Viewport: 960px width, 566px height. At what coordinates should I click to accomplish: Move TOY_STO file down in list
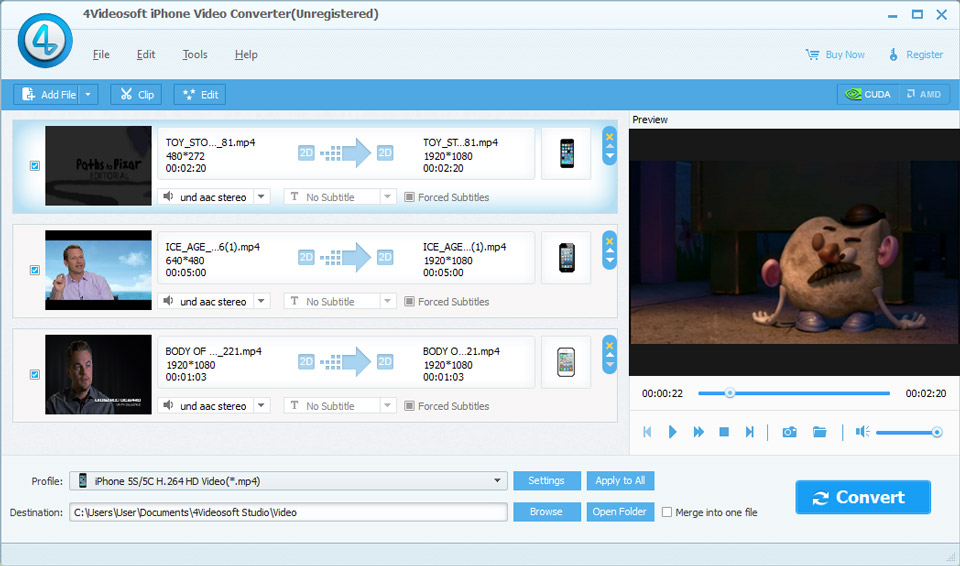click(610, 156)
